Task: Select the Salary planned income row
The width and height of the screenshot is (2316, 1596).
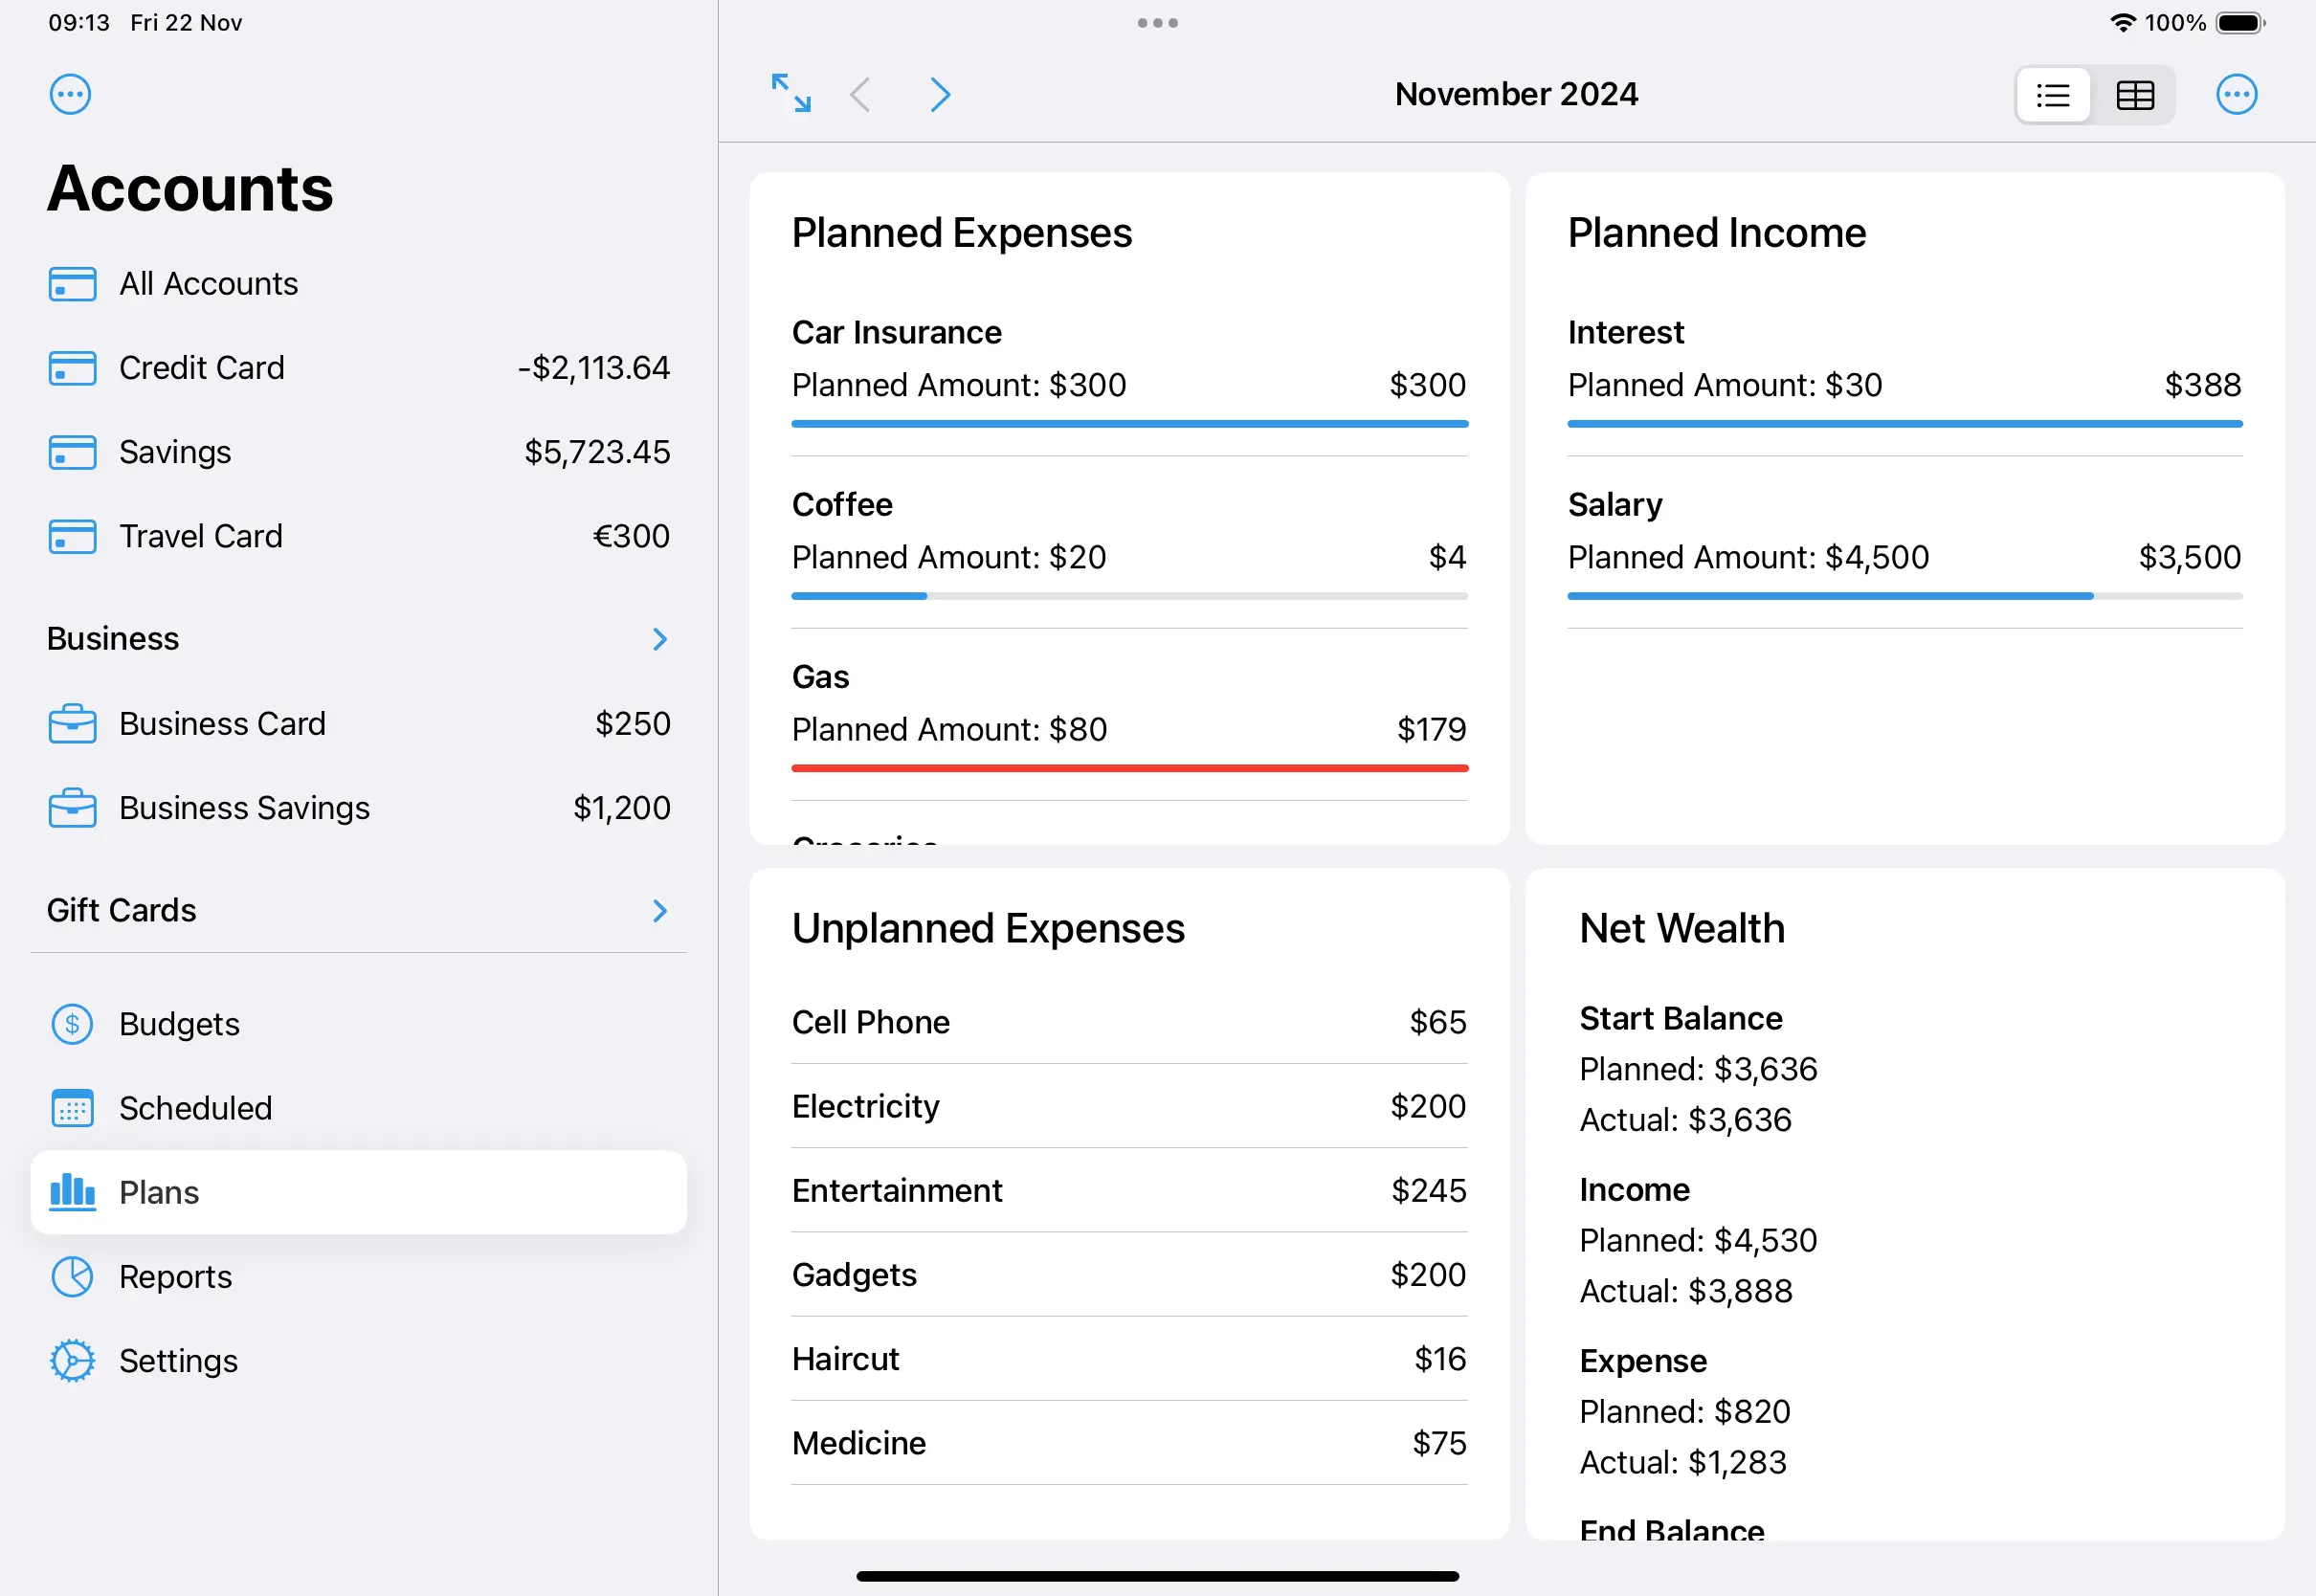Action: (1904, 540)
